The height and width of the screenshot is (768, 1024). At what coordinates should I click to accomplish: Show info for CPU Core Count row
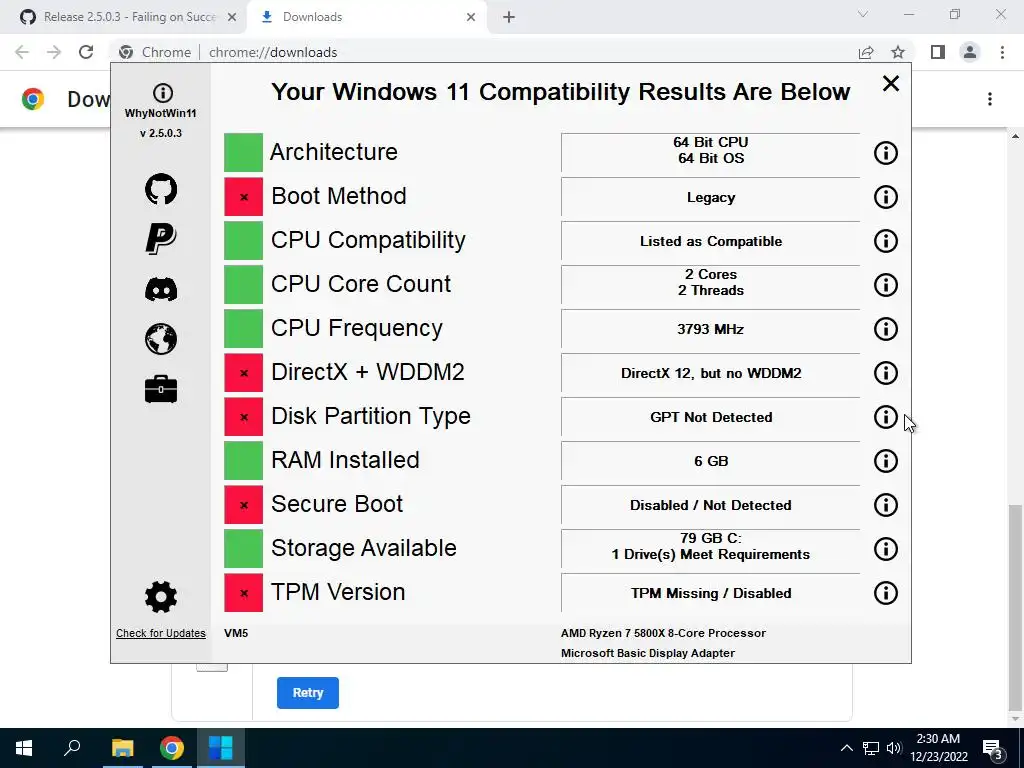pos(886,285)
